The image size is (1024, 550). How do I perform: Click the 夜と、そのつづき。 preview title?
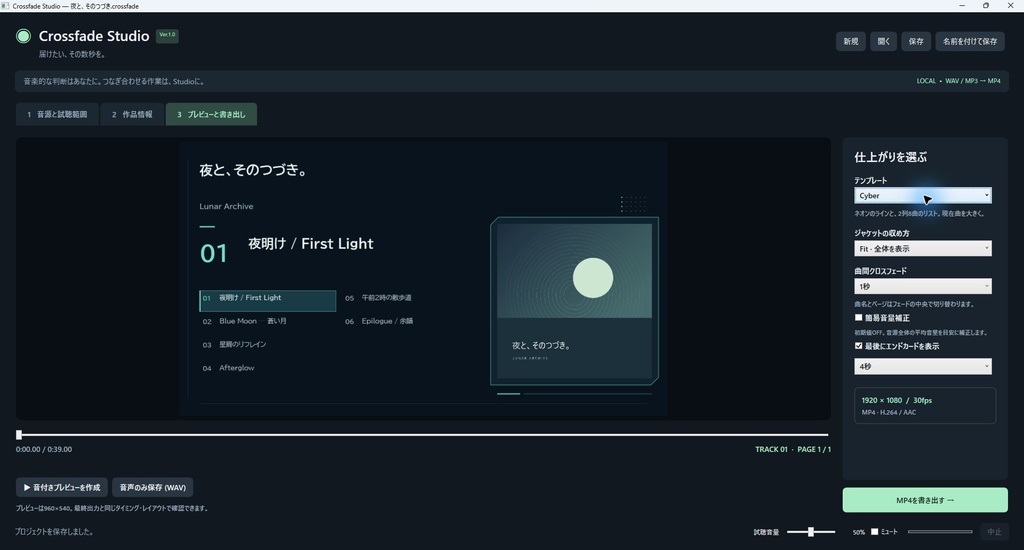(x=253, y=170)
